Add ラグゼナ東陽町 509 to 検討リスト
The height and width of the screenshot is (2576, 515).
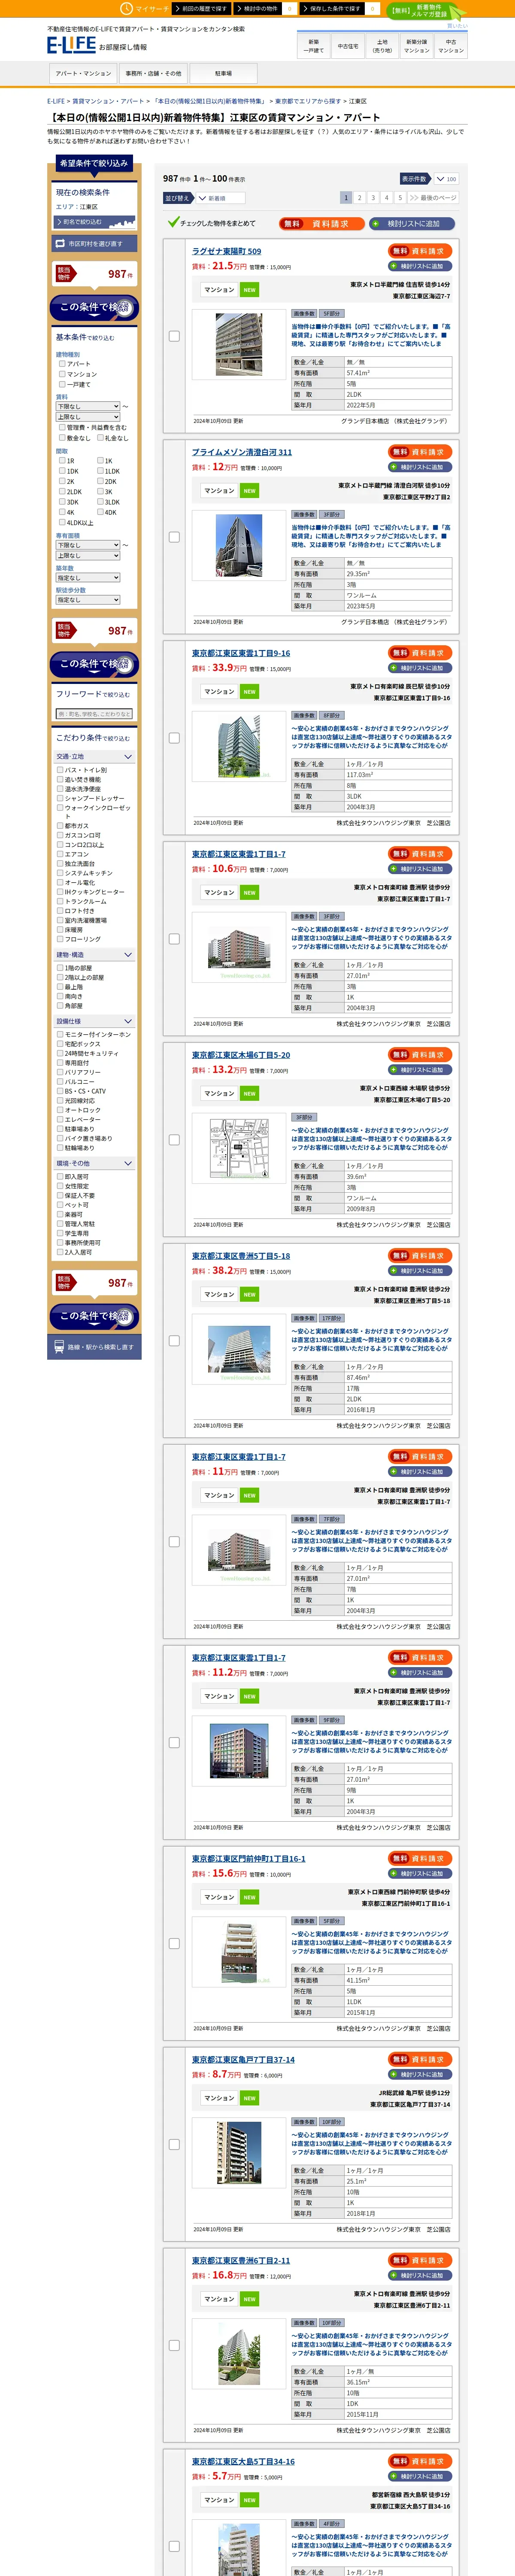click(420, 266)
